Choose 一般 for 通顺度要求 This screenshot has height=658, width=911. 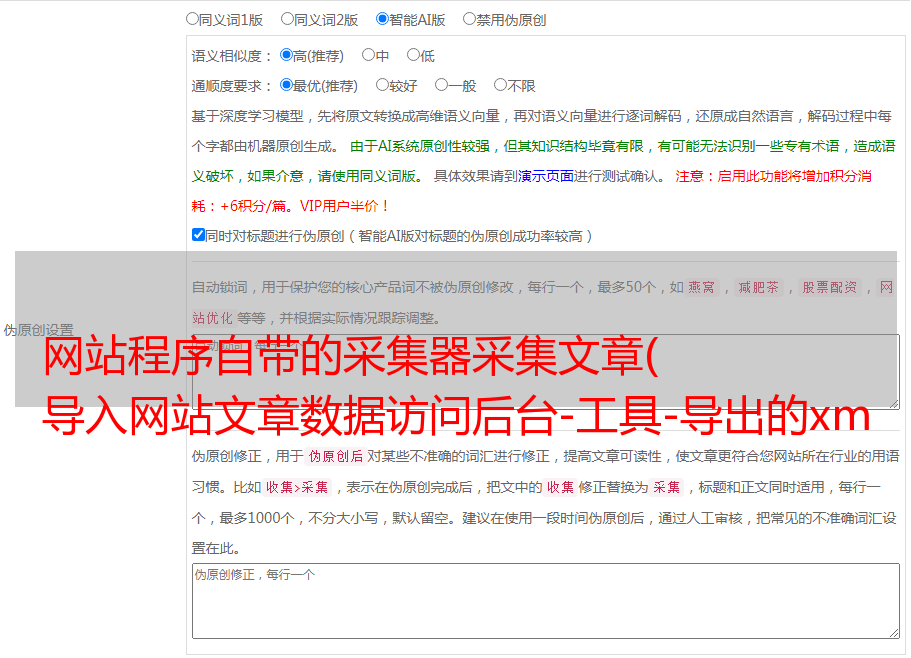click(442, 85)
